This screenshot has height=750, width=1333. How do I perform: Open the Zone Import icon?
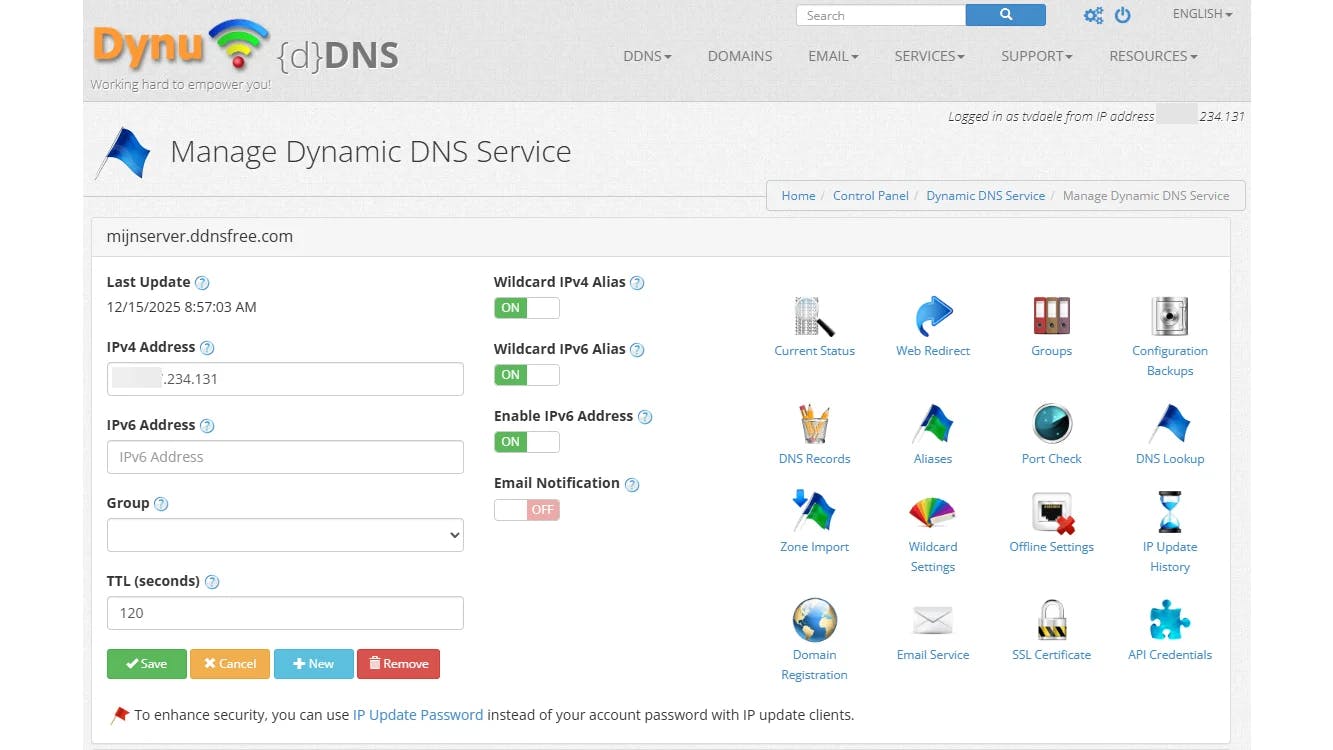(x=814, y=511)
